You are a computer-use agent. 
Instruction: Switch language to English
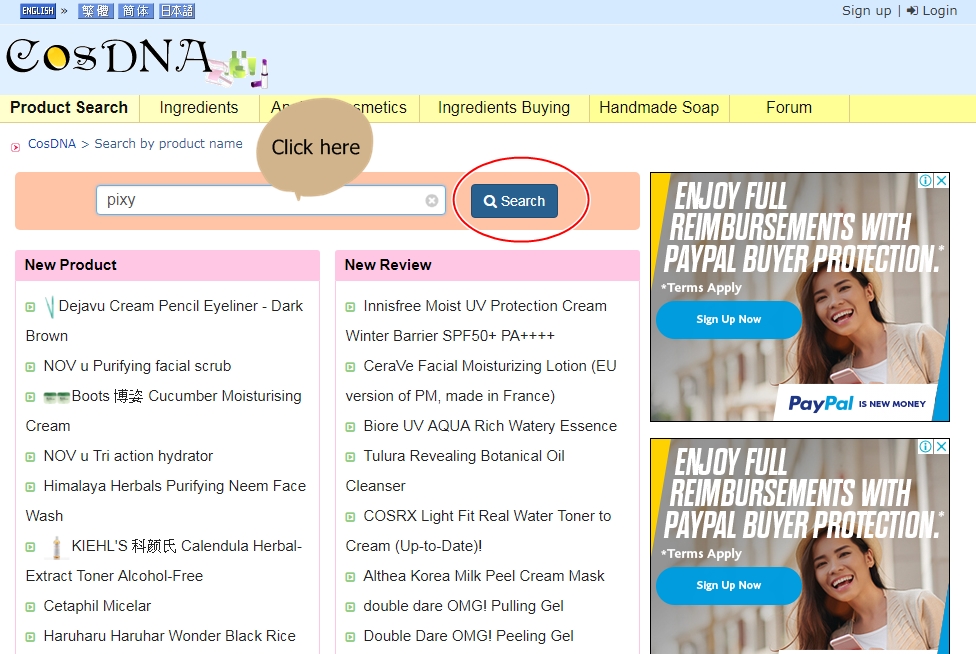tap(38, 11)
